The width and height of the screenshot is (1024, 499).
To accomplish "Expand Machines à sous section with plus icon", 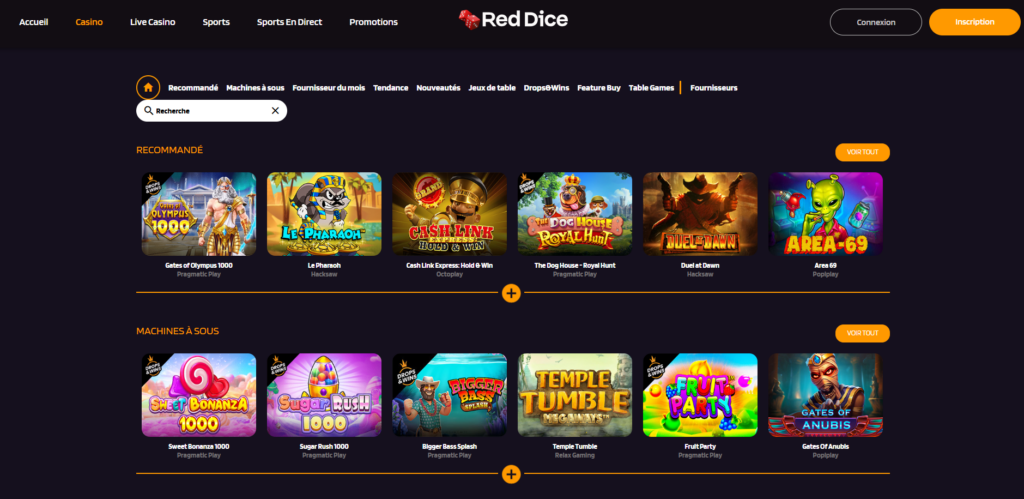I will coord(511,474).
